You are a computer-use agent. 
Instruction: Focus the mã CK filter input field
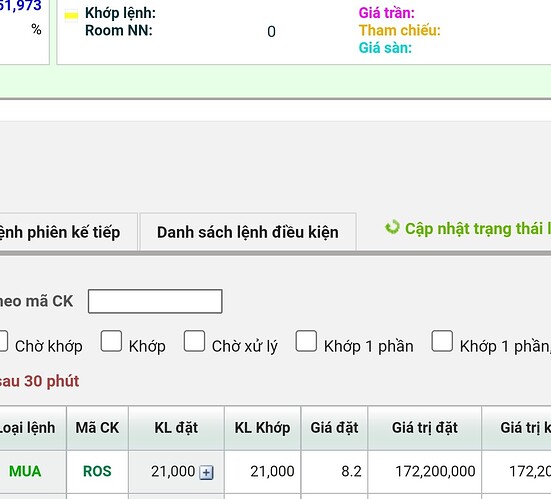[155, 301]
